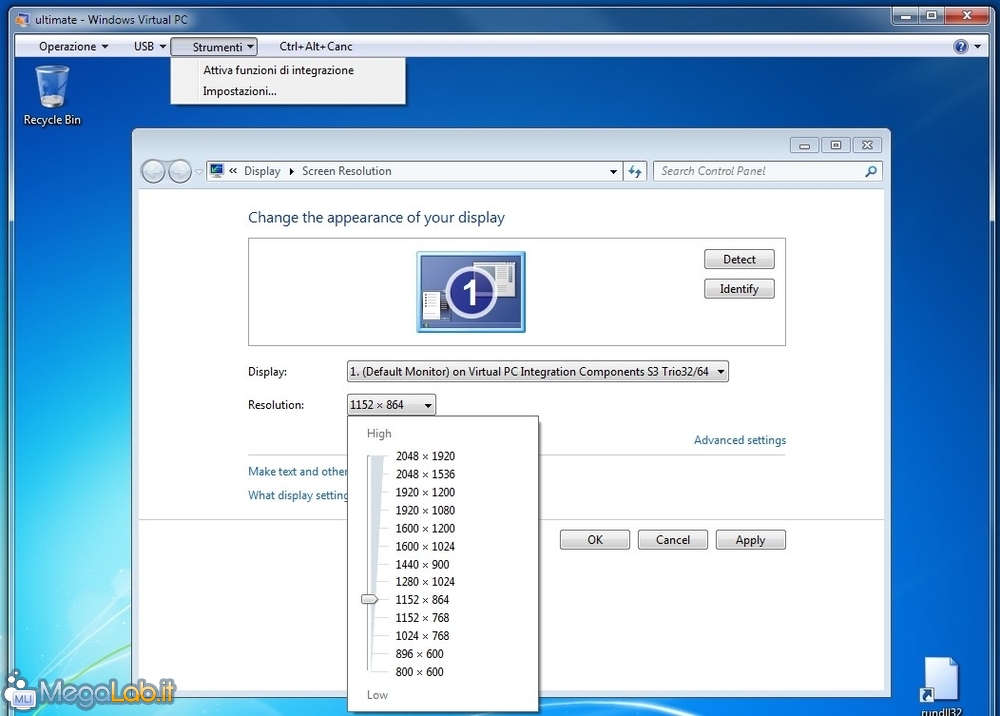Click the Back navigation arrow

(153, 171)
